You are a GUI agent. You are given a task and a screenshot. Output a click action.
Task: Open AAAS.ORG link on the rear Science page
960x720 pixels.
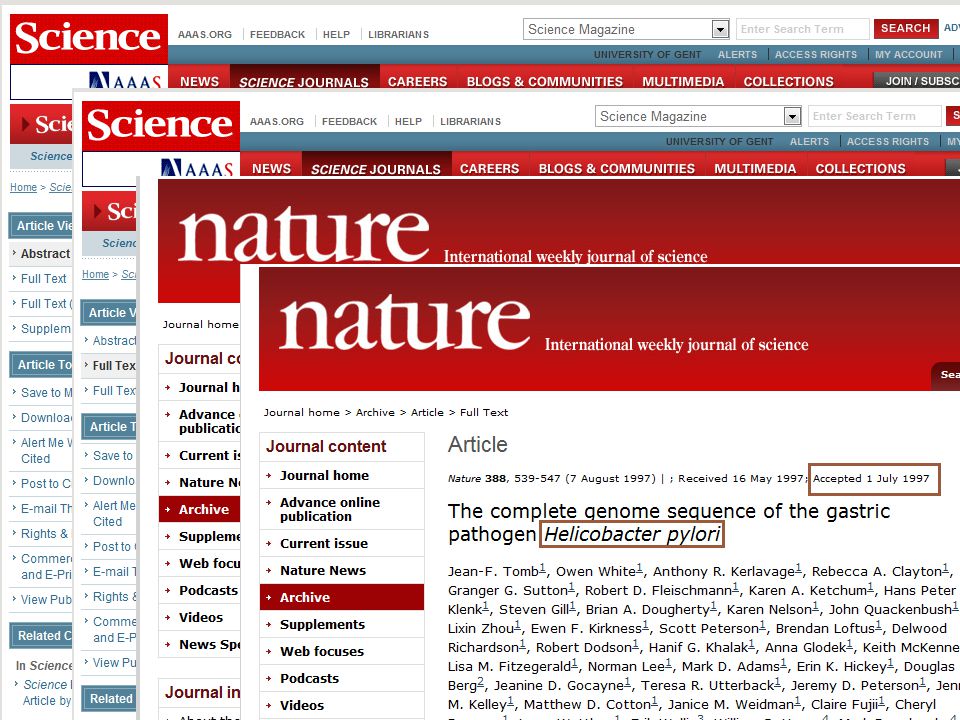[x=205, y=35]
